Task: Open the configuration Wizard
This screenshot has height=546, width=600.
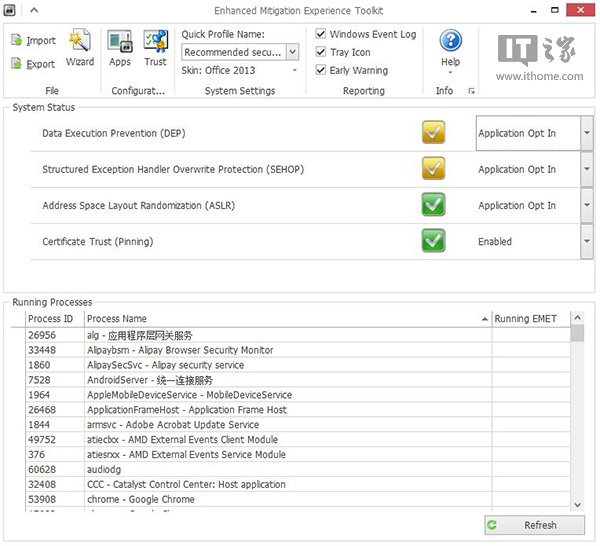Action: click(x=80, y=48)
